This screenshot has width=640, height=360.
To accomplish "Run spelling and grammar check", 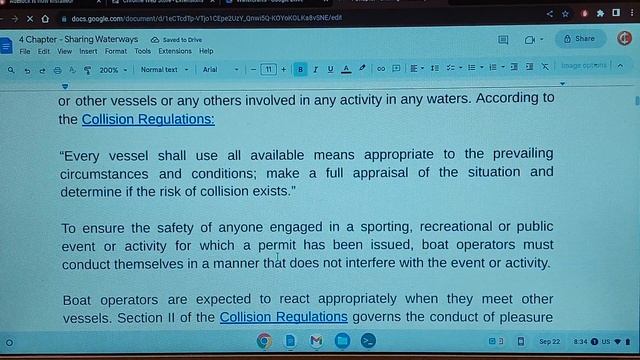I will point(73,70).
